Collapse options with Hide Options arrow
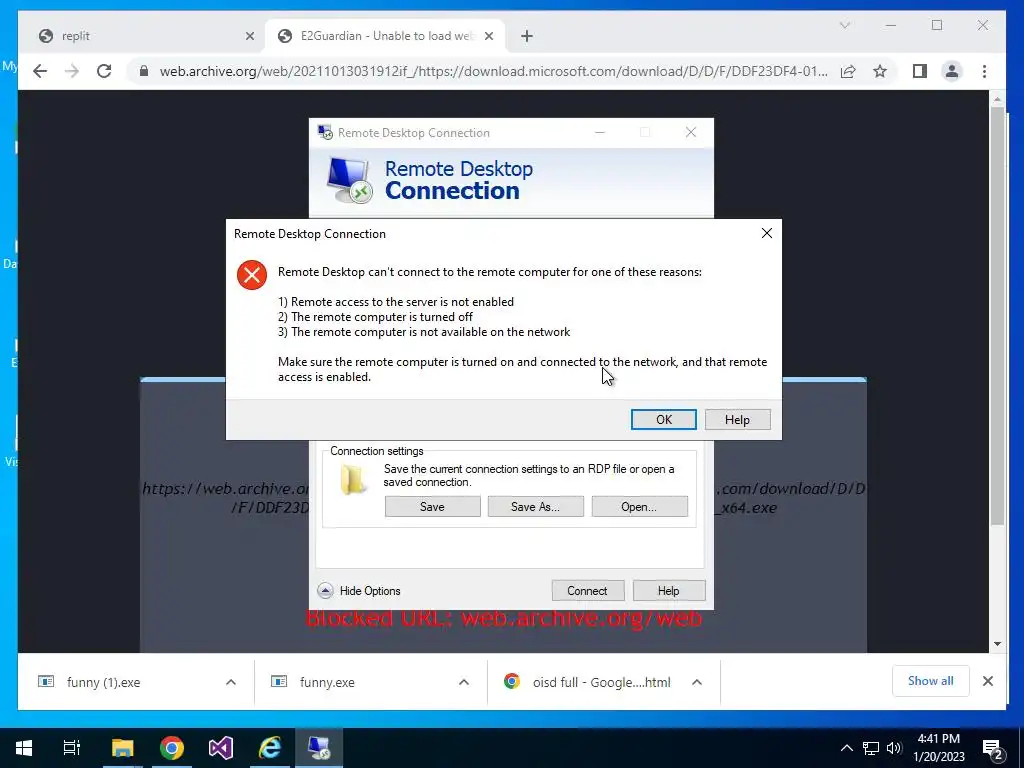Viewport: 1024px width, 768px height. coord(325,590)
